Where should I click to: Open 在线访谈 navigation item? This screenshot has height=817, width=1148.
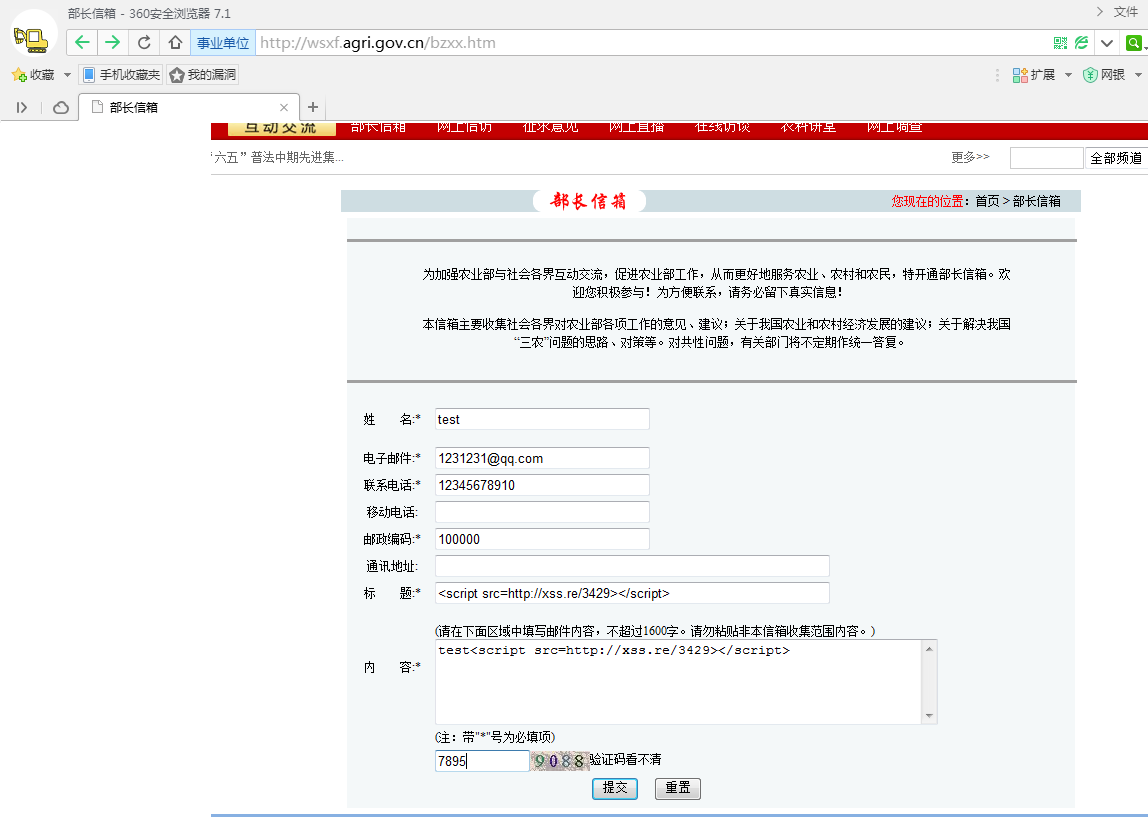pos(723,127)
